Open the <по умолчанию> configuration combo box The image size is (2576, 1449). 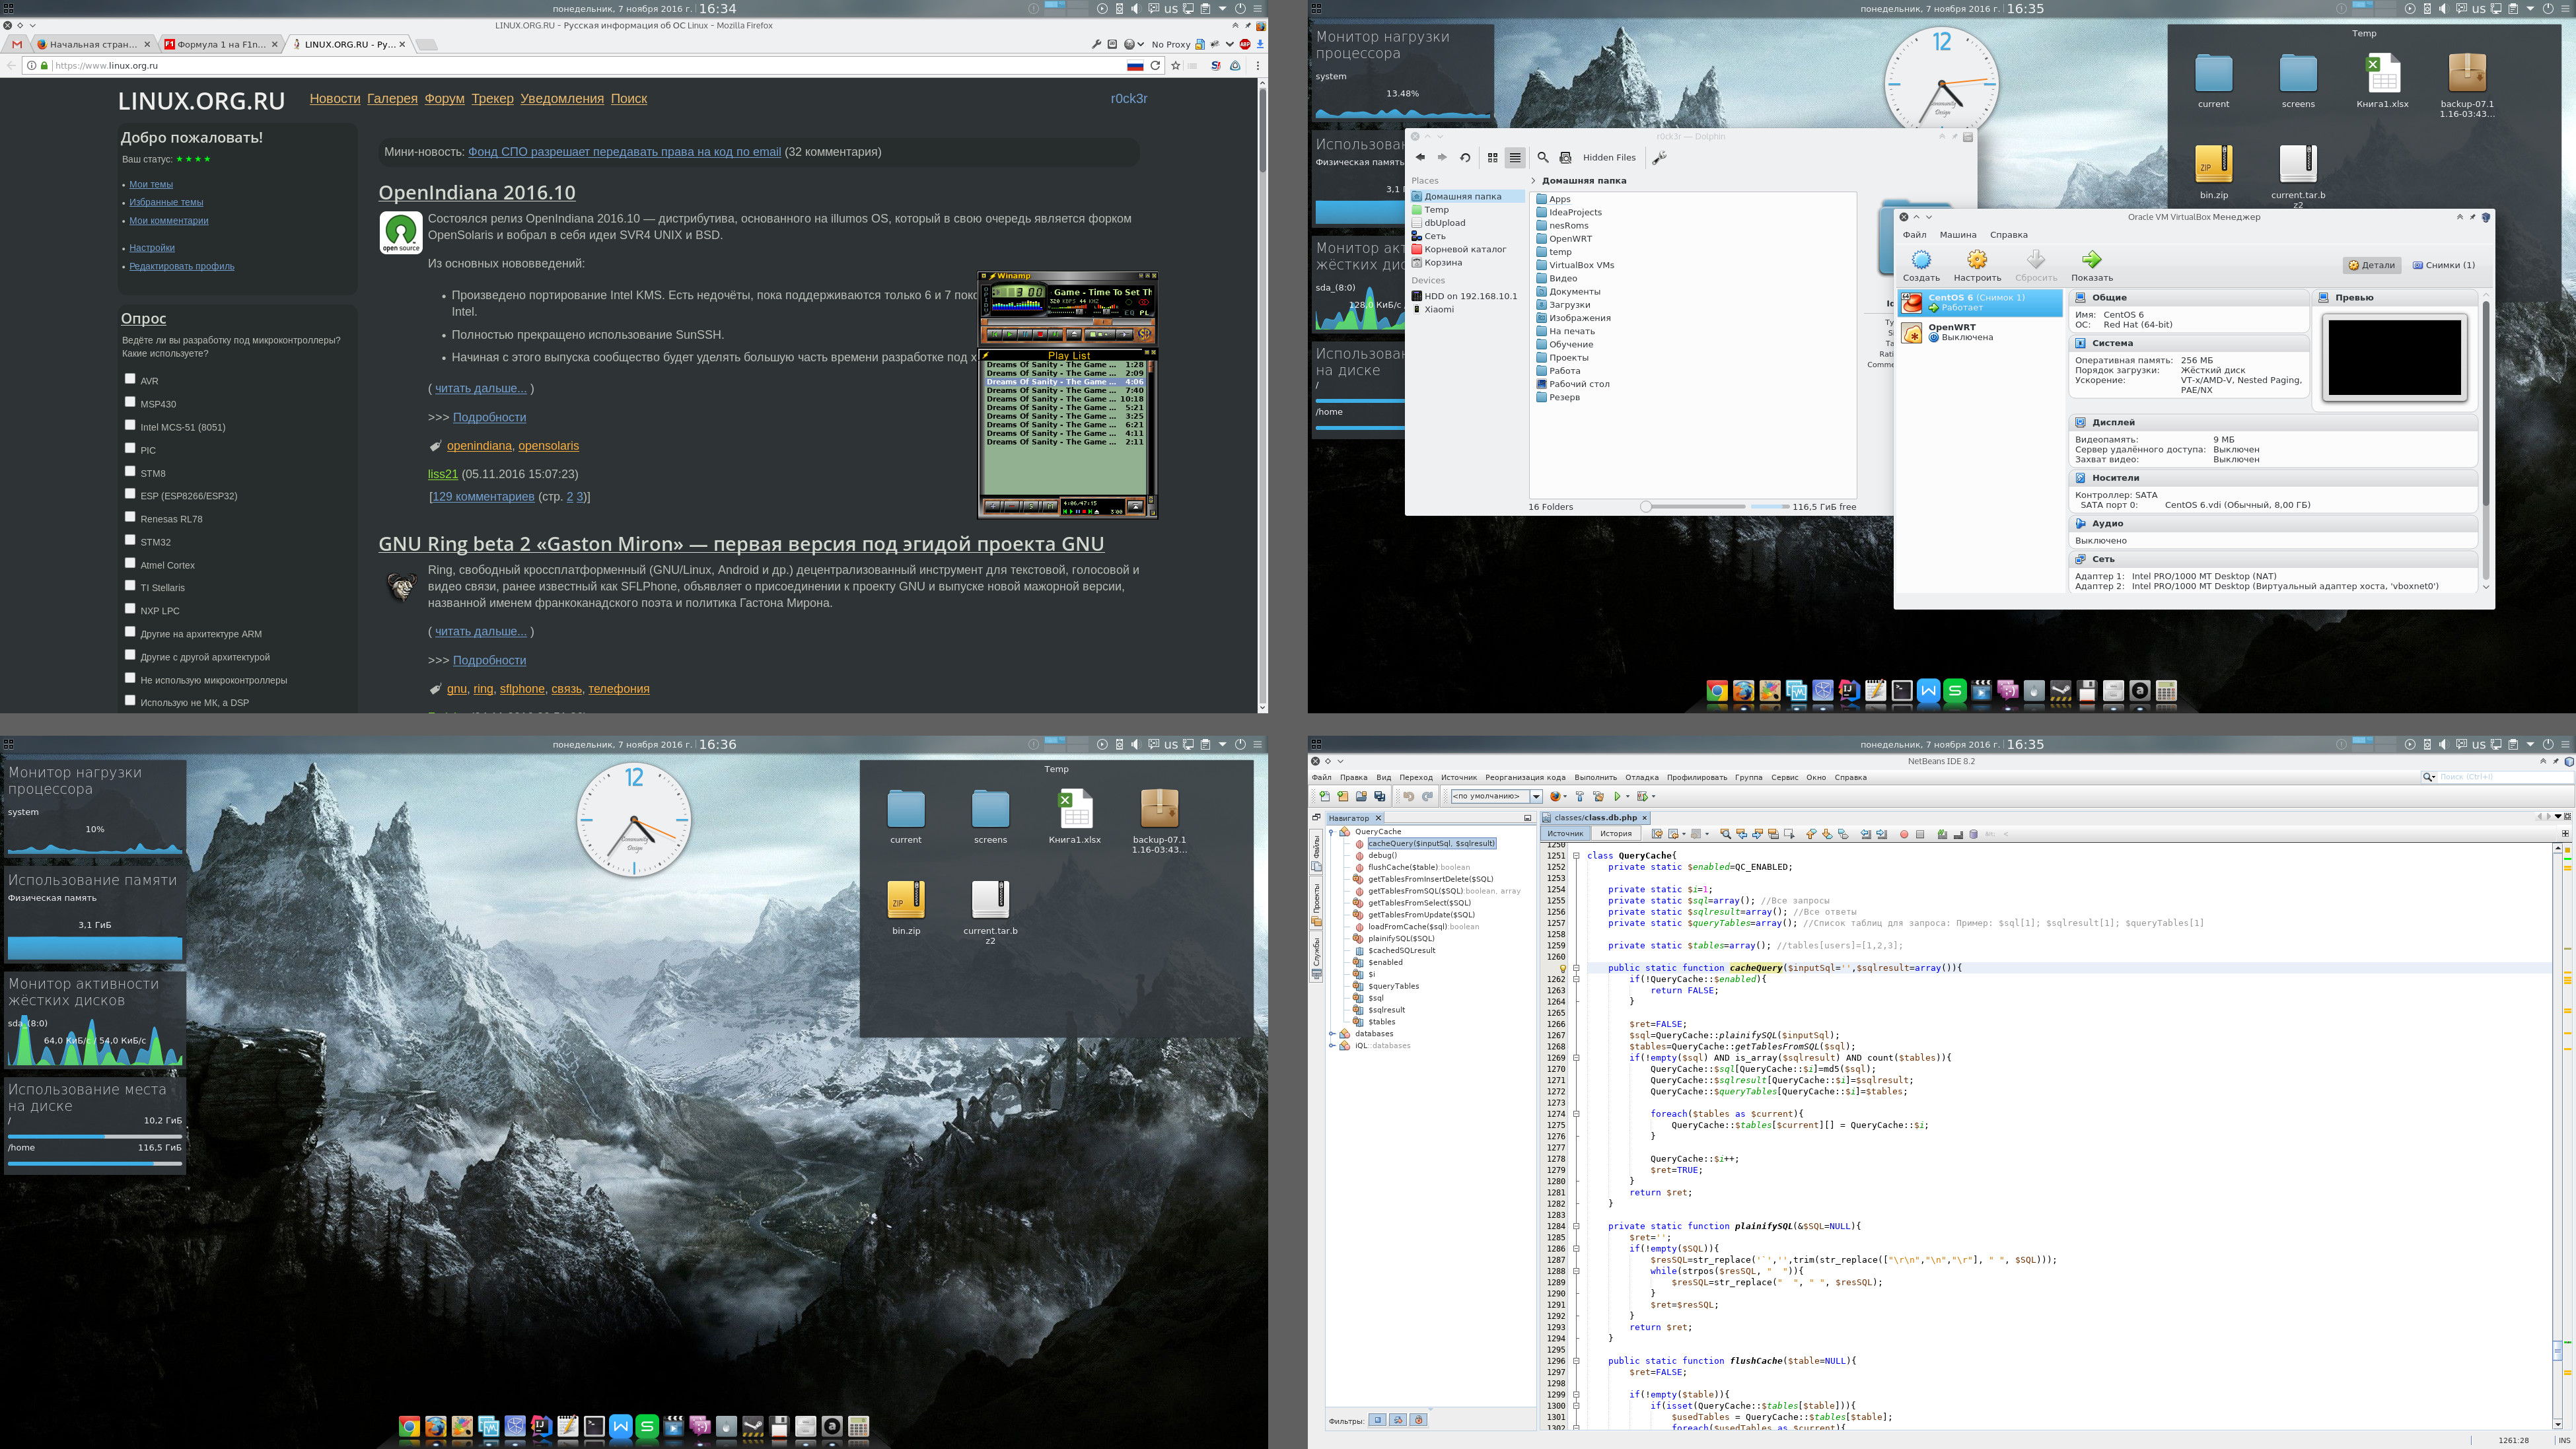(1496, 797)
